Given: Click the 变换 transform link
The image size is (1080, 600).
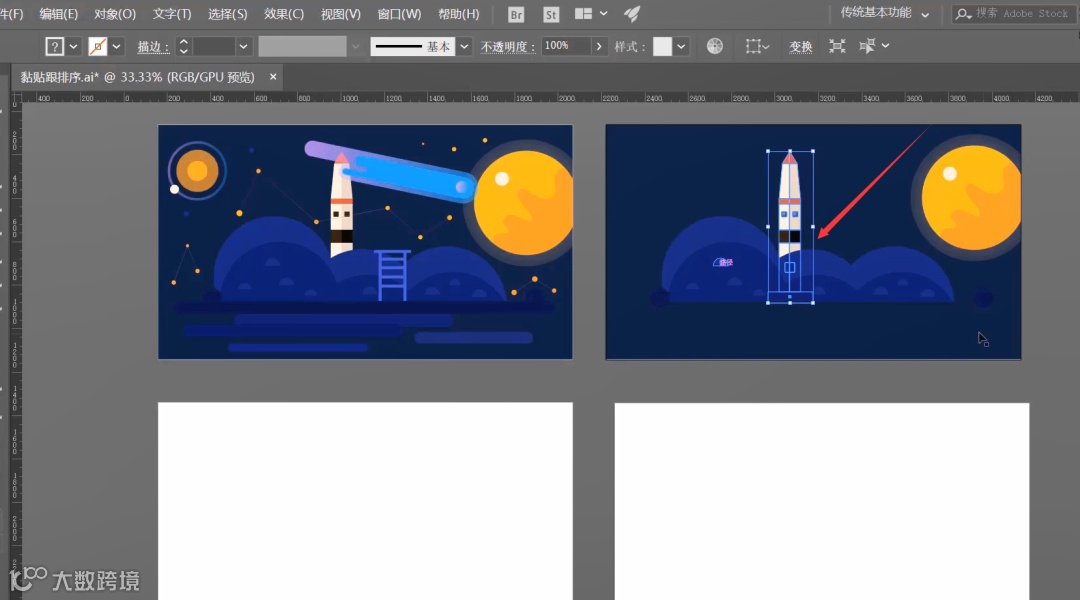Looking at the screenshot, I should (800, 47).
